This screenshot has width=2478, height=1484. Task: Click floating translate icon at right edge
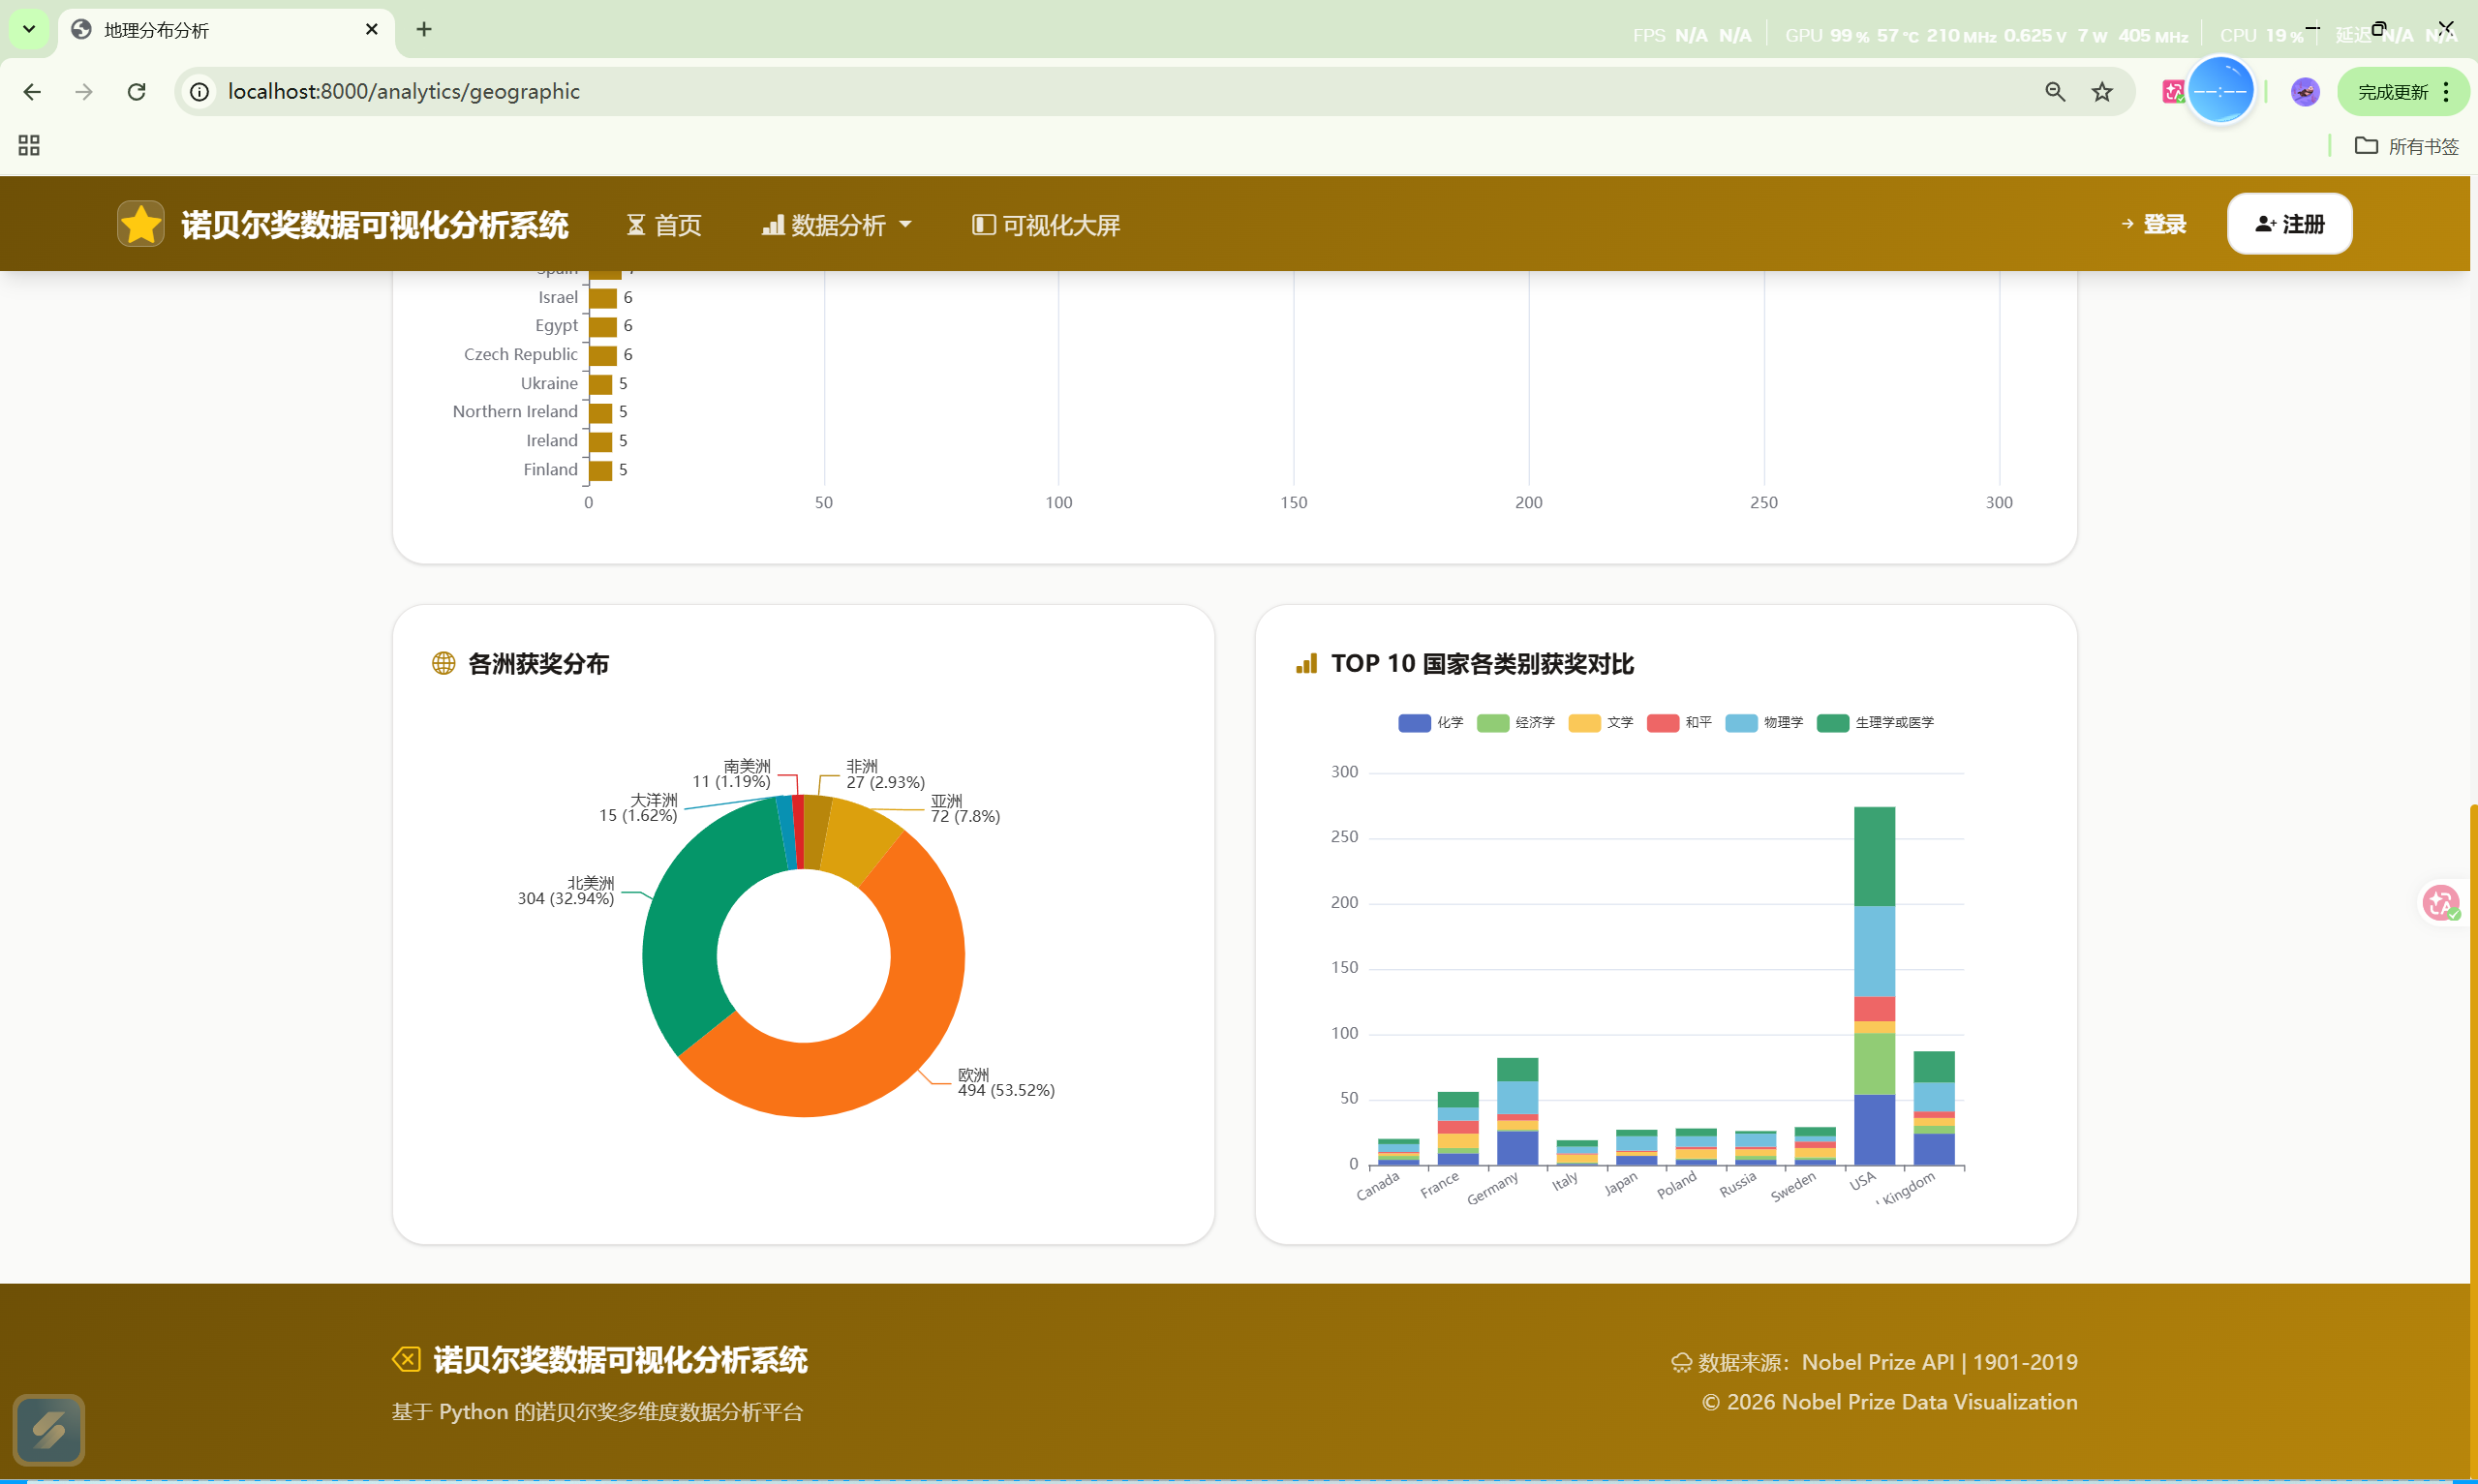[x=2440, y=903]
